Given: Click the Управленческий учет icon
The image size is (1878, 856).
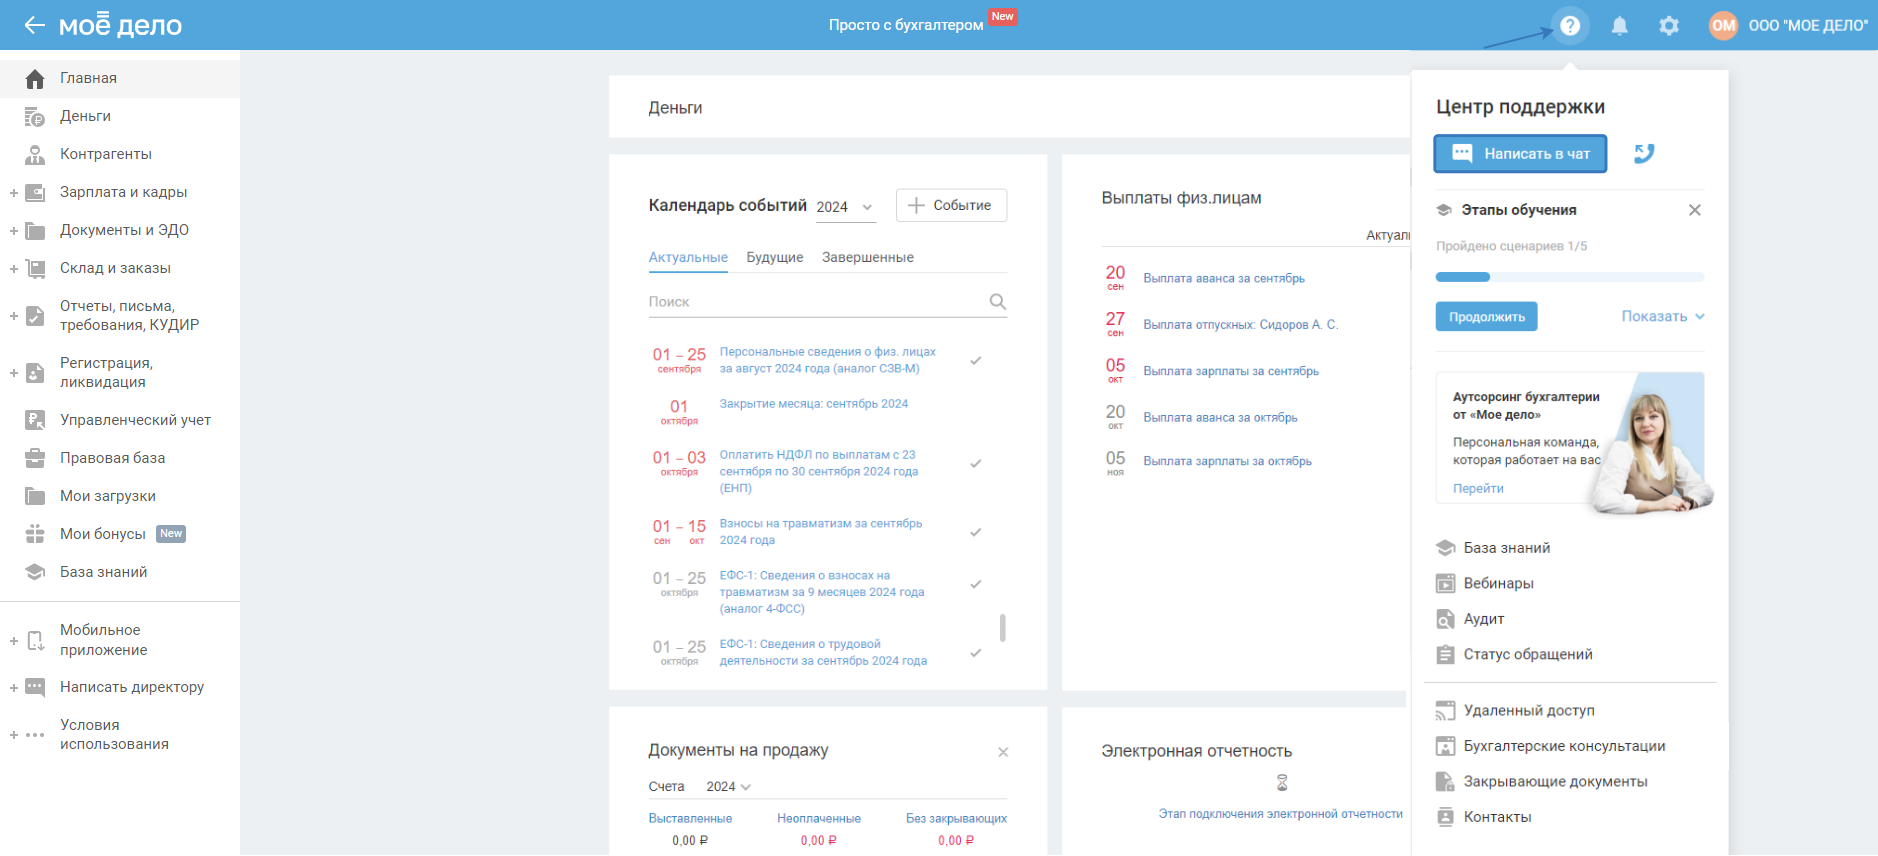Looking at the screenshot, I should click(x=35, y=420).
